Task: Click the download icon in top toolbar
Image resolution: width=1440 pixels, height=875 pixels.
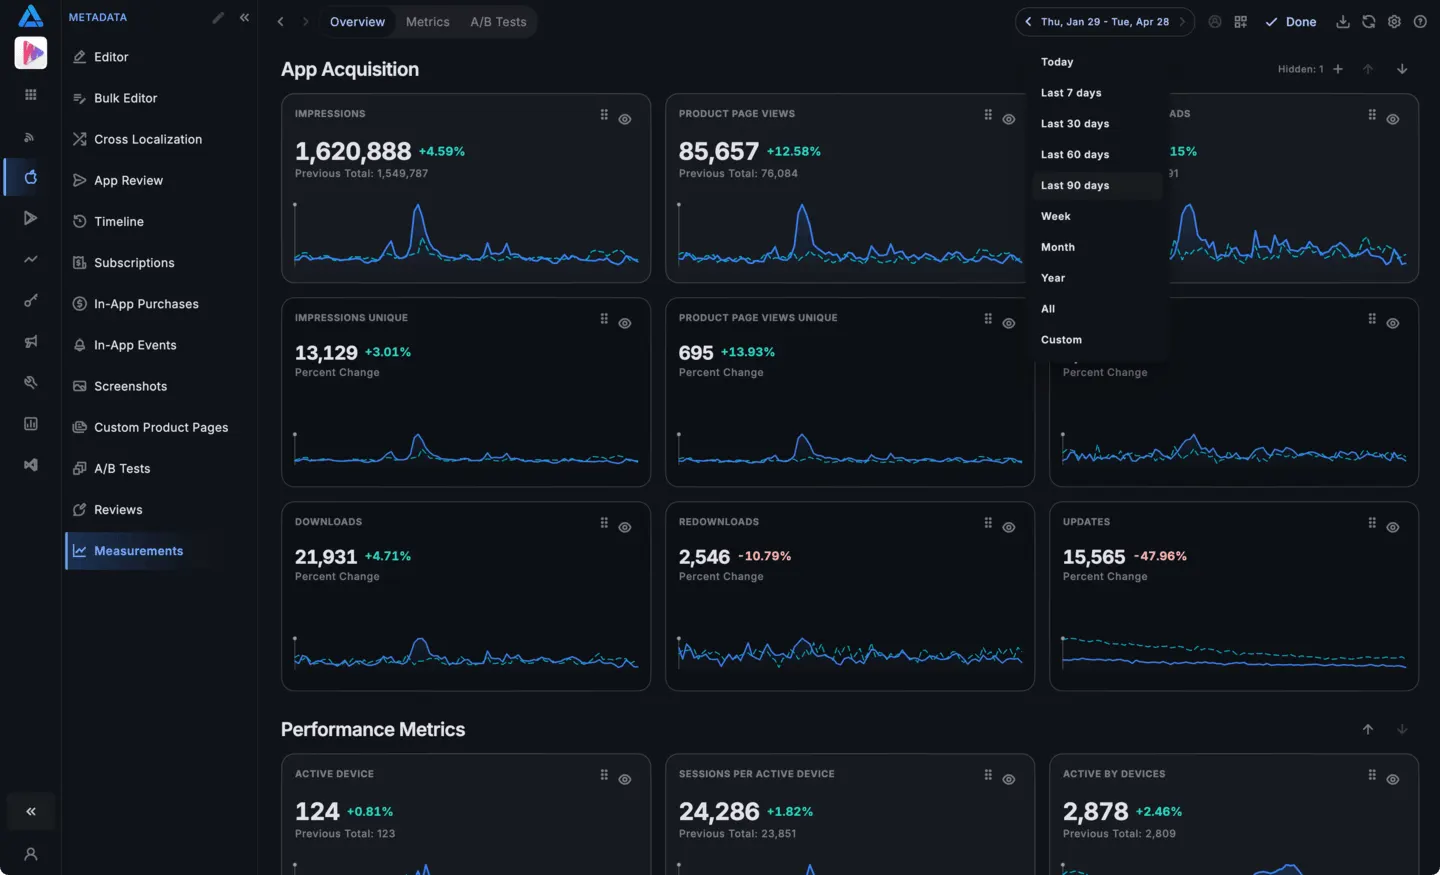Action: (1343, 22)
